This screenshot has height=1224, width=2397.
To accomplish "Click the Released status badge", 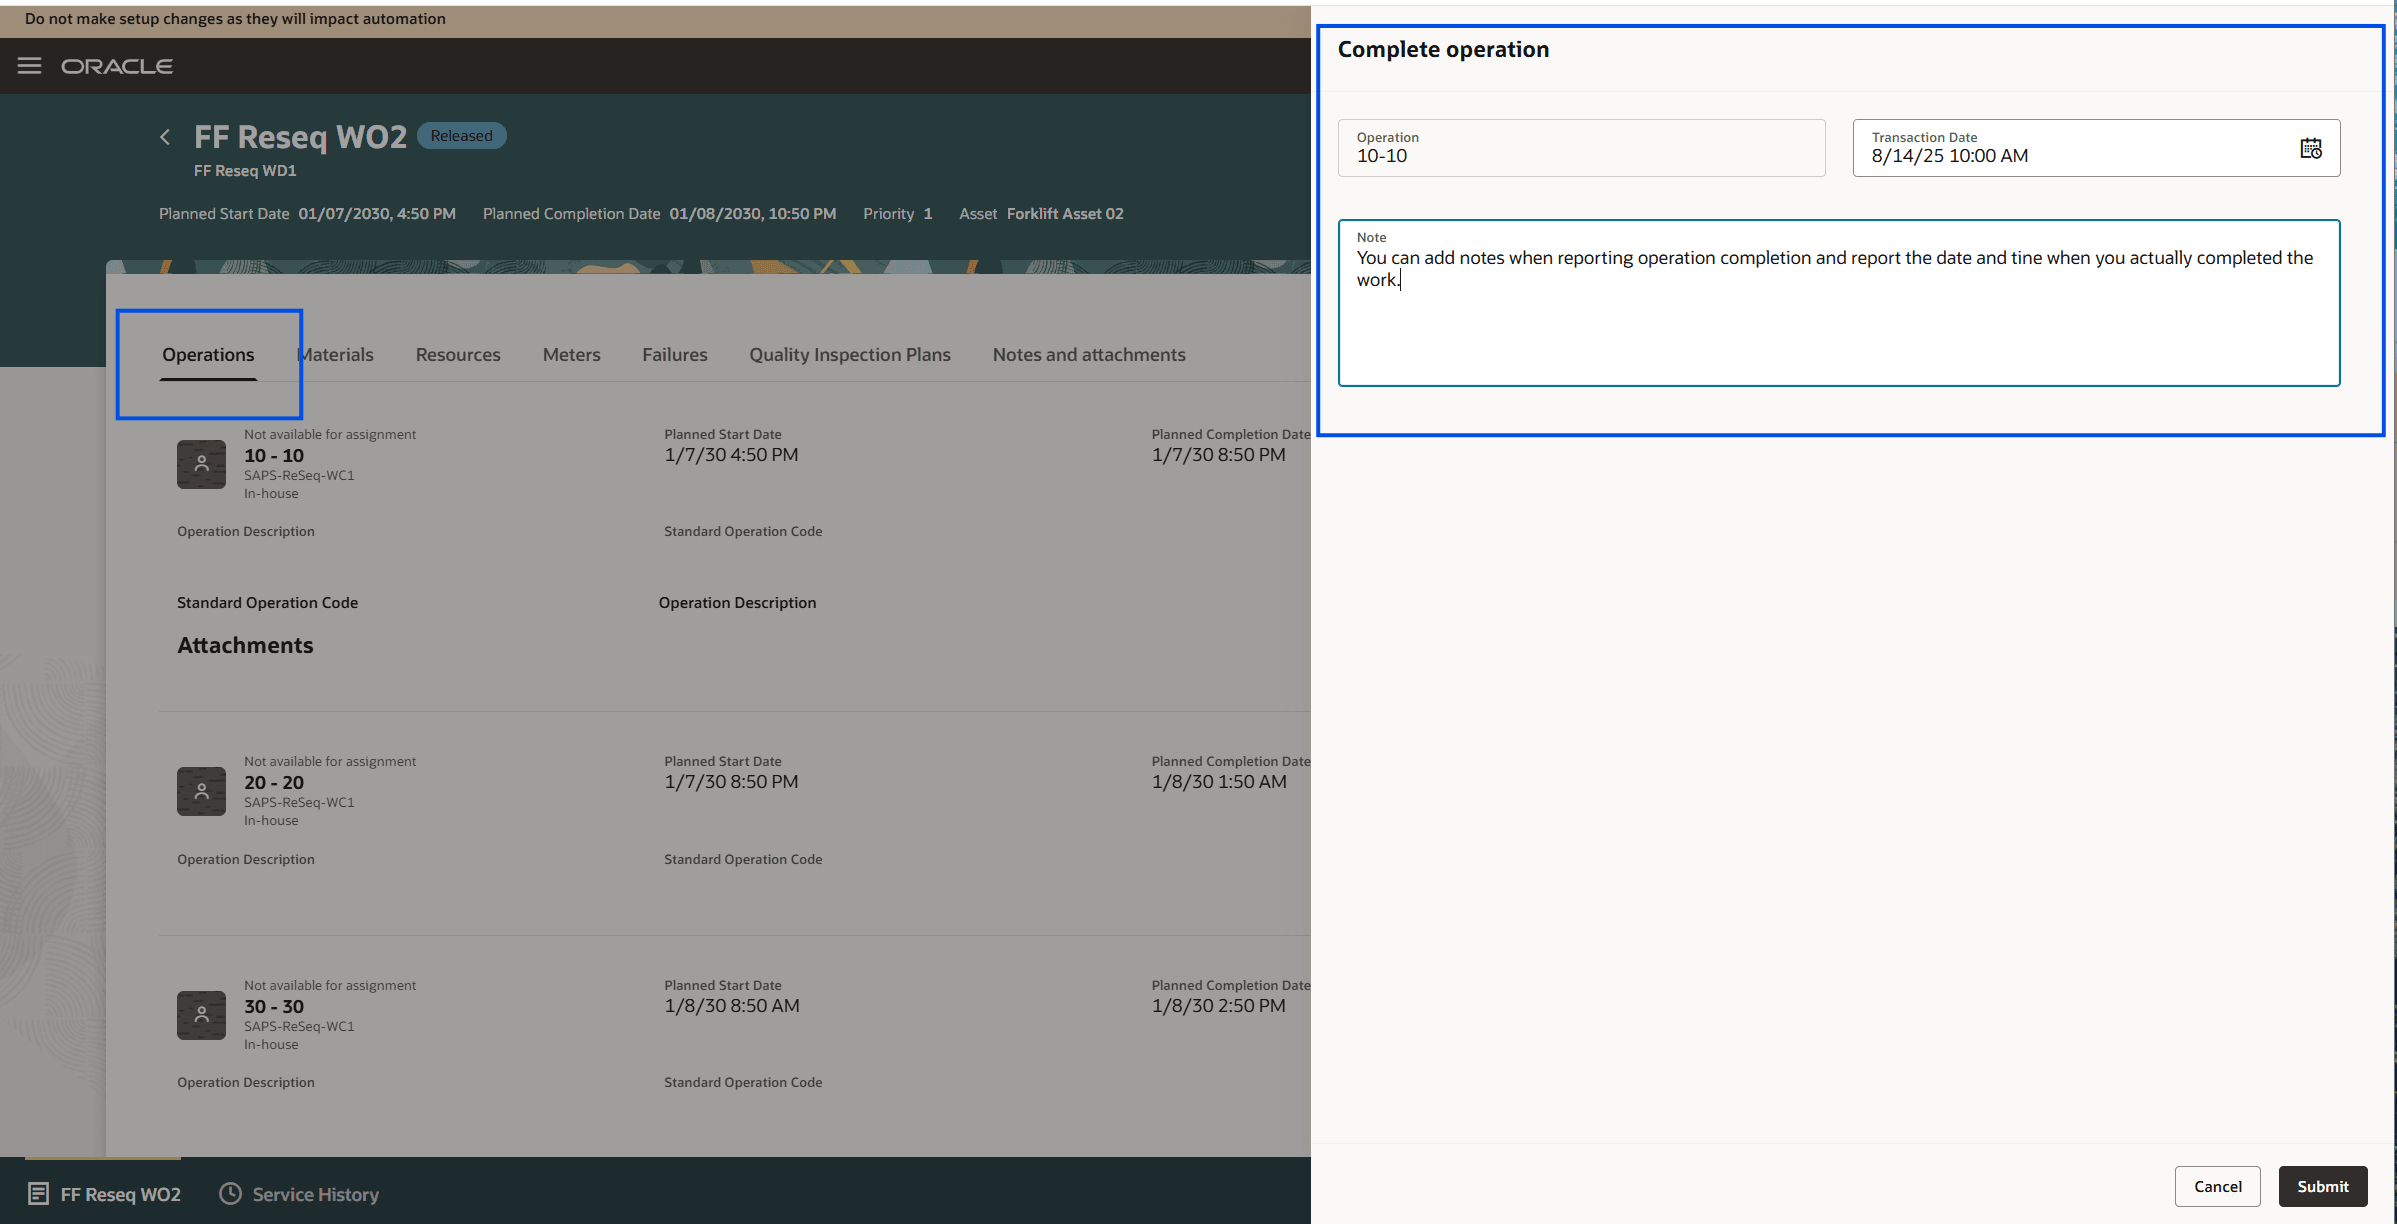I will click(461, 135).
